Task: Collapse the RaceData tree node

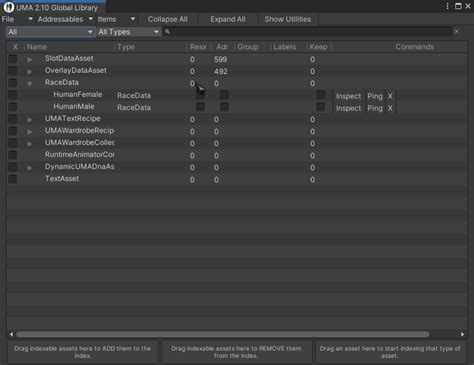Action: point(29,84)
